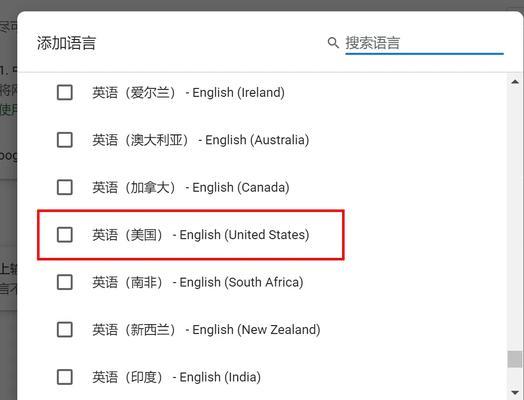Check the English (Australia) checkbox

click(65, 140)
